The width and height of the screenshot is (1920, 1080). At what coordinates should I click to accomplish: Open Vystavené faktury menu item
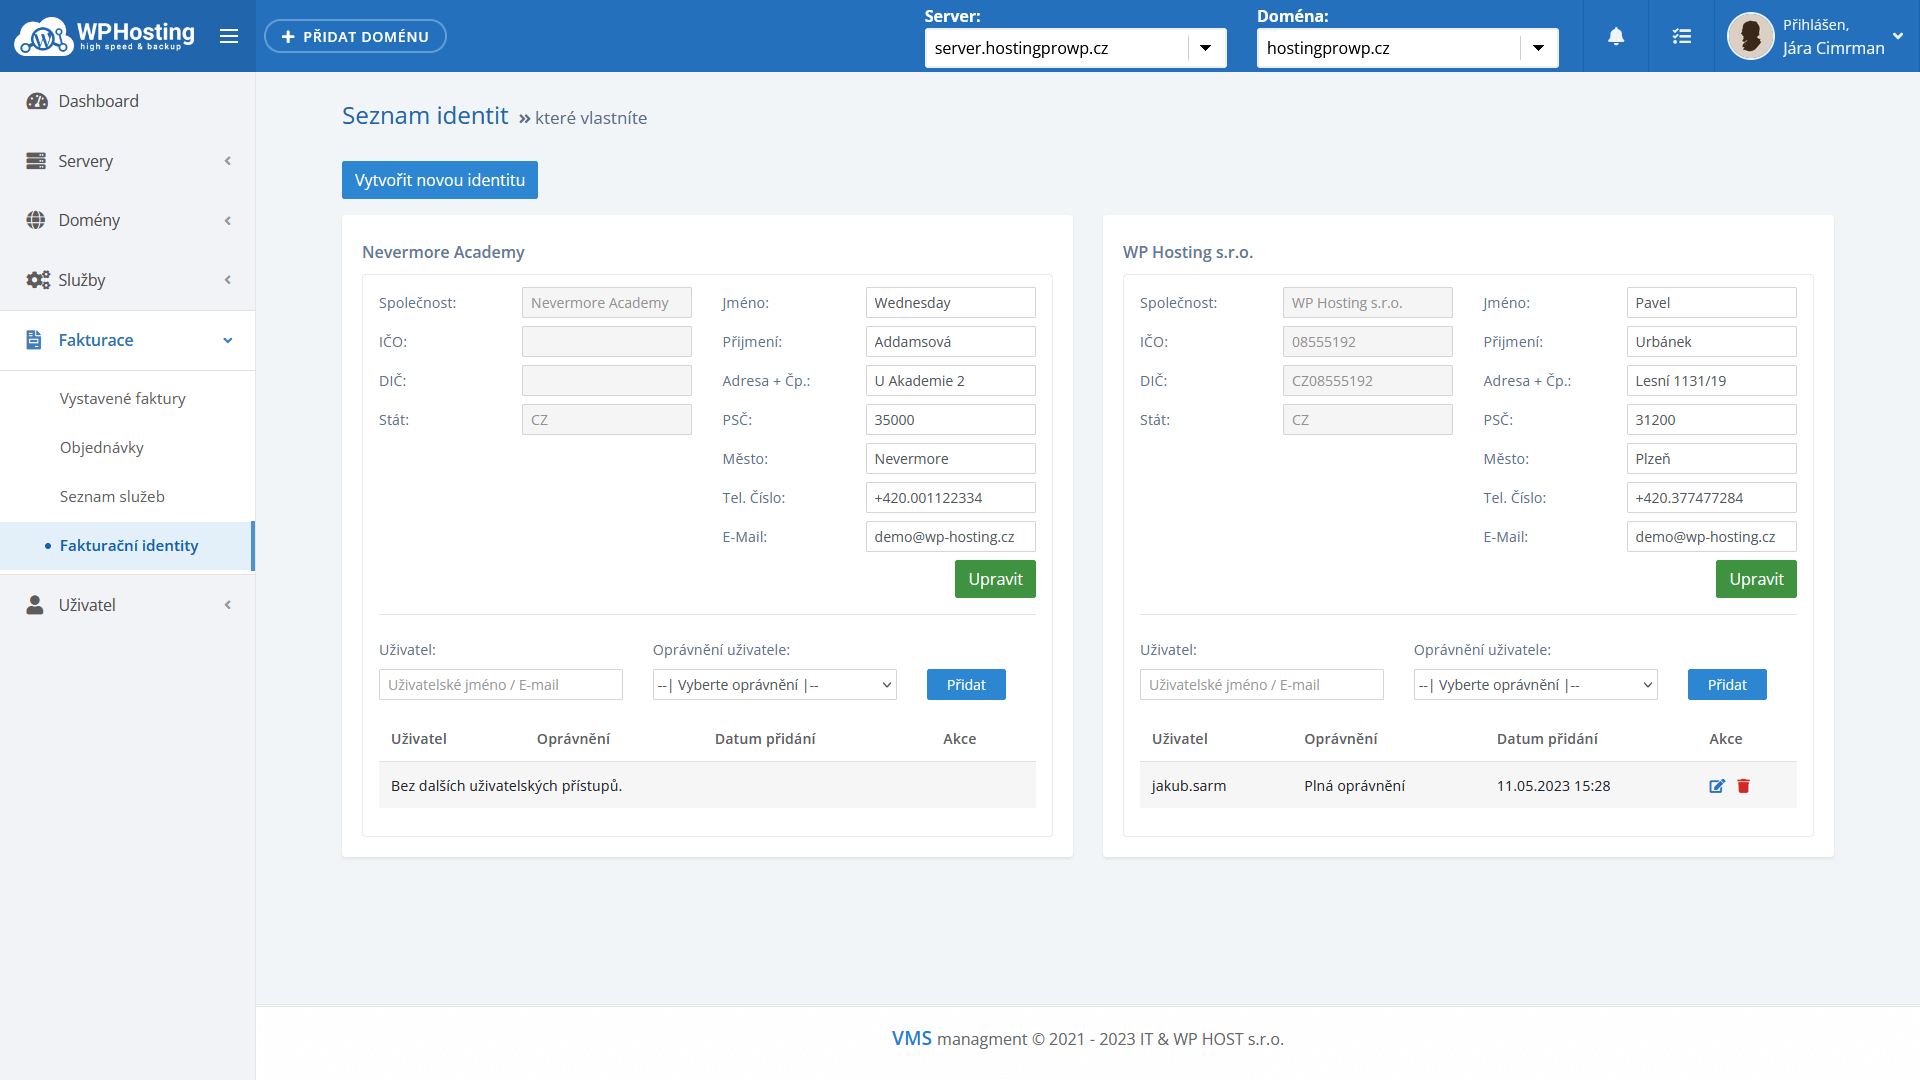click(x=123, y=398)
